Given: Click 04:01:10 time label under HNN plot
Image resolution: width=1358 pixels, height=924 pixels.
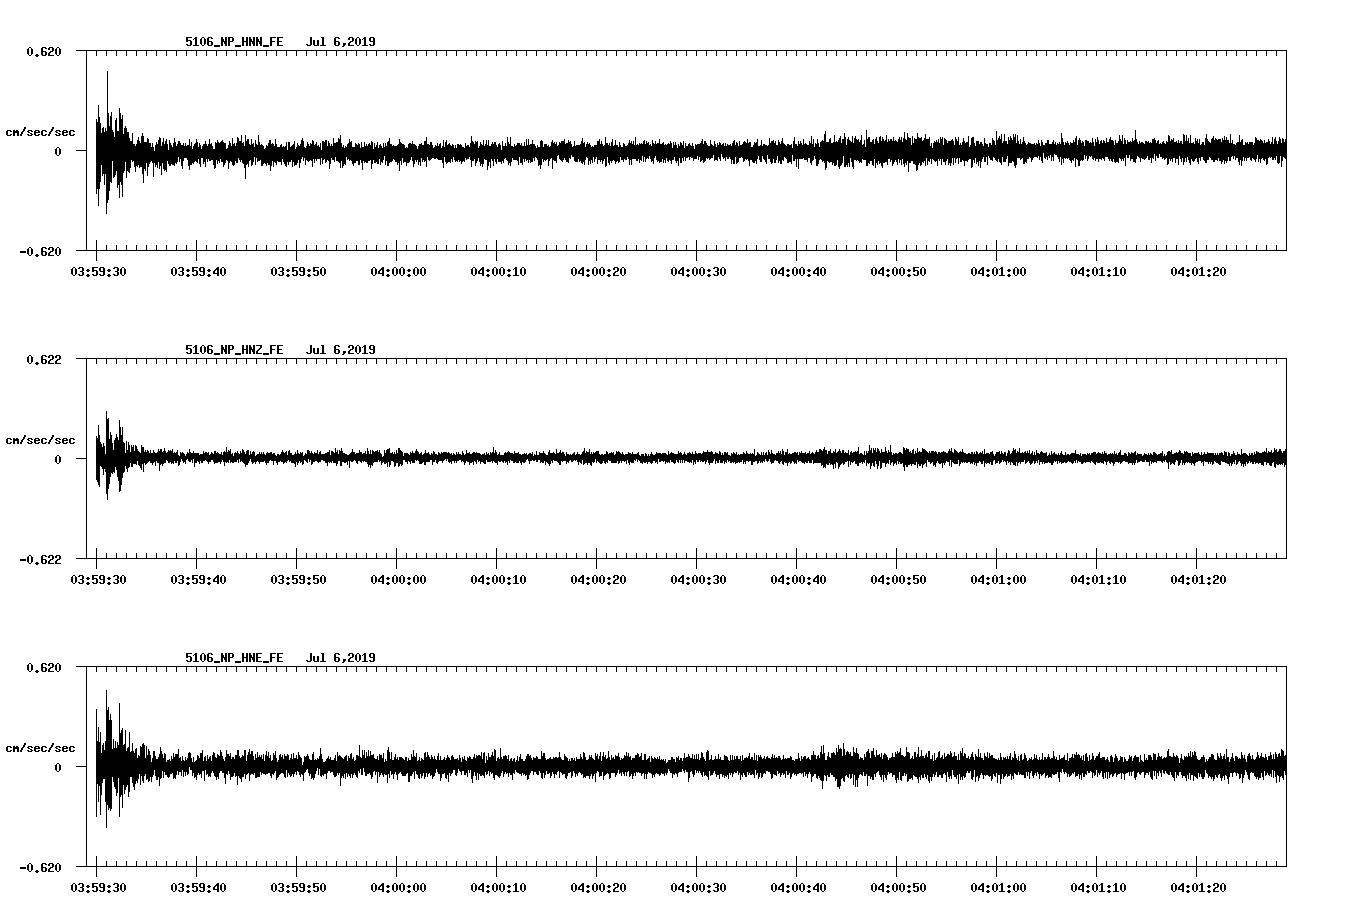Looking at the screenshot, I should pyautogui.click(x=1098, y=271).
